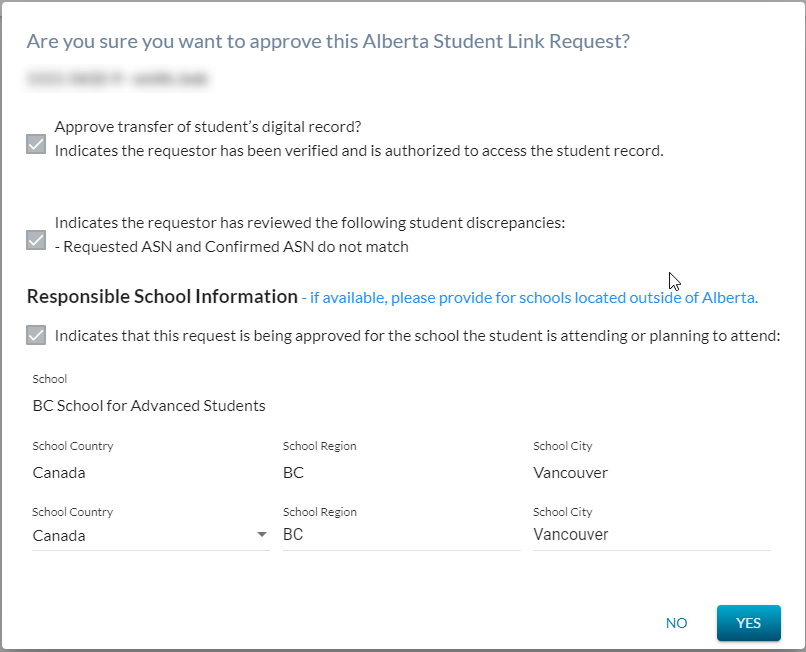The width and height of the screenshot is (806, 652).
Task: Click the 'Approve transfer of student's digital record?' label
Action: click(207, 127)
